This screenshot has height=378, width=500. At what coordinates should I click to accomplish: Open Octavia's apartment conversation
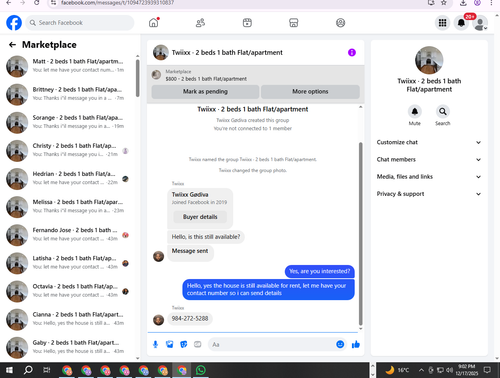click(x=68, y=291)
